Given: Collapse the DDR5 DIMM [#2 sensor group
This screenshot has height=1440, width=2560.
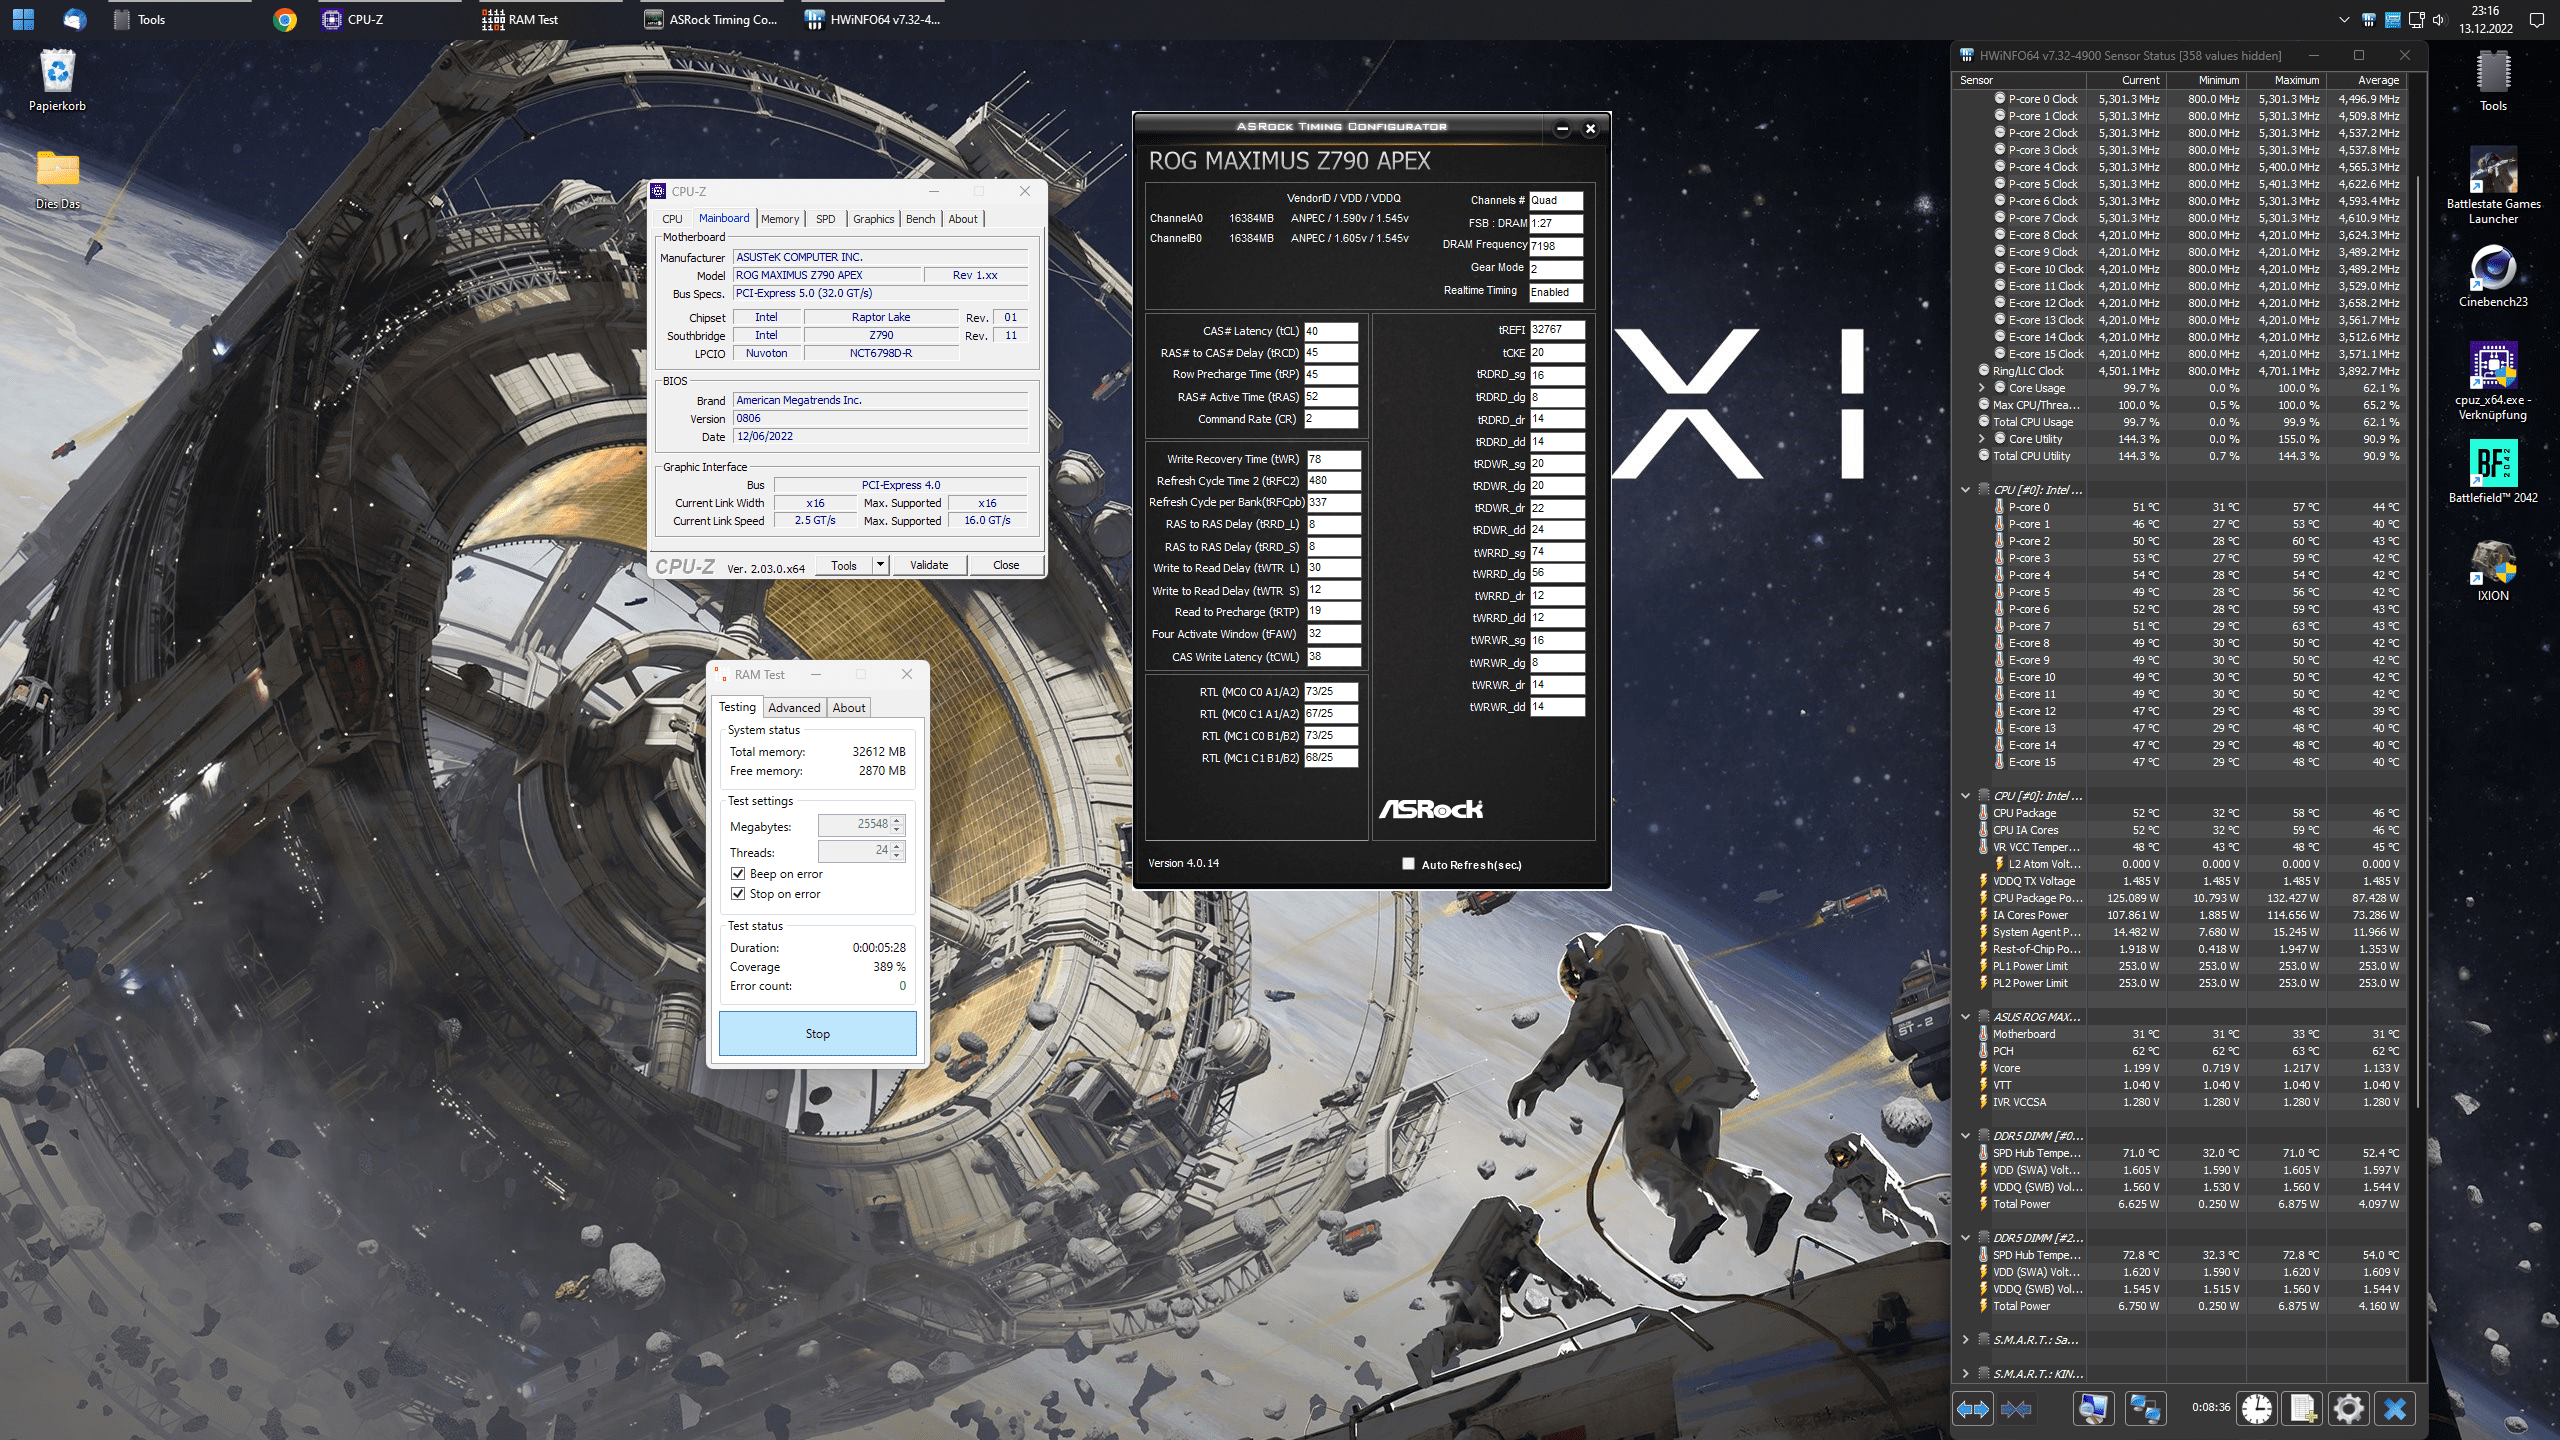Looking at the screenshot, I should 1965,1238.
